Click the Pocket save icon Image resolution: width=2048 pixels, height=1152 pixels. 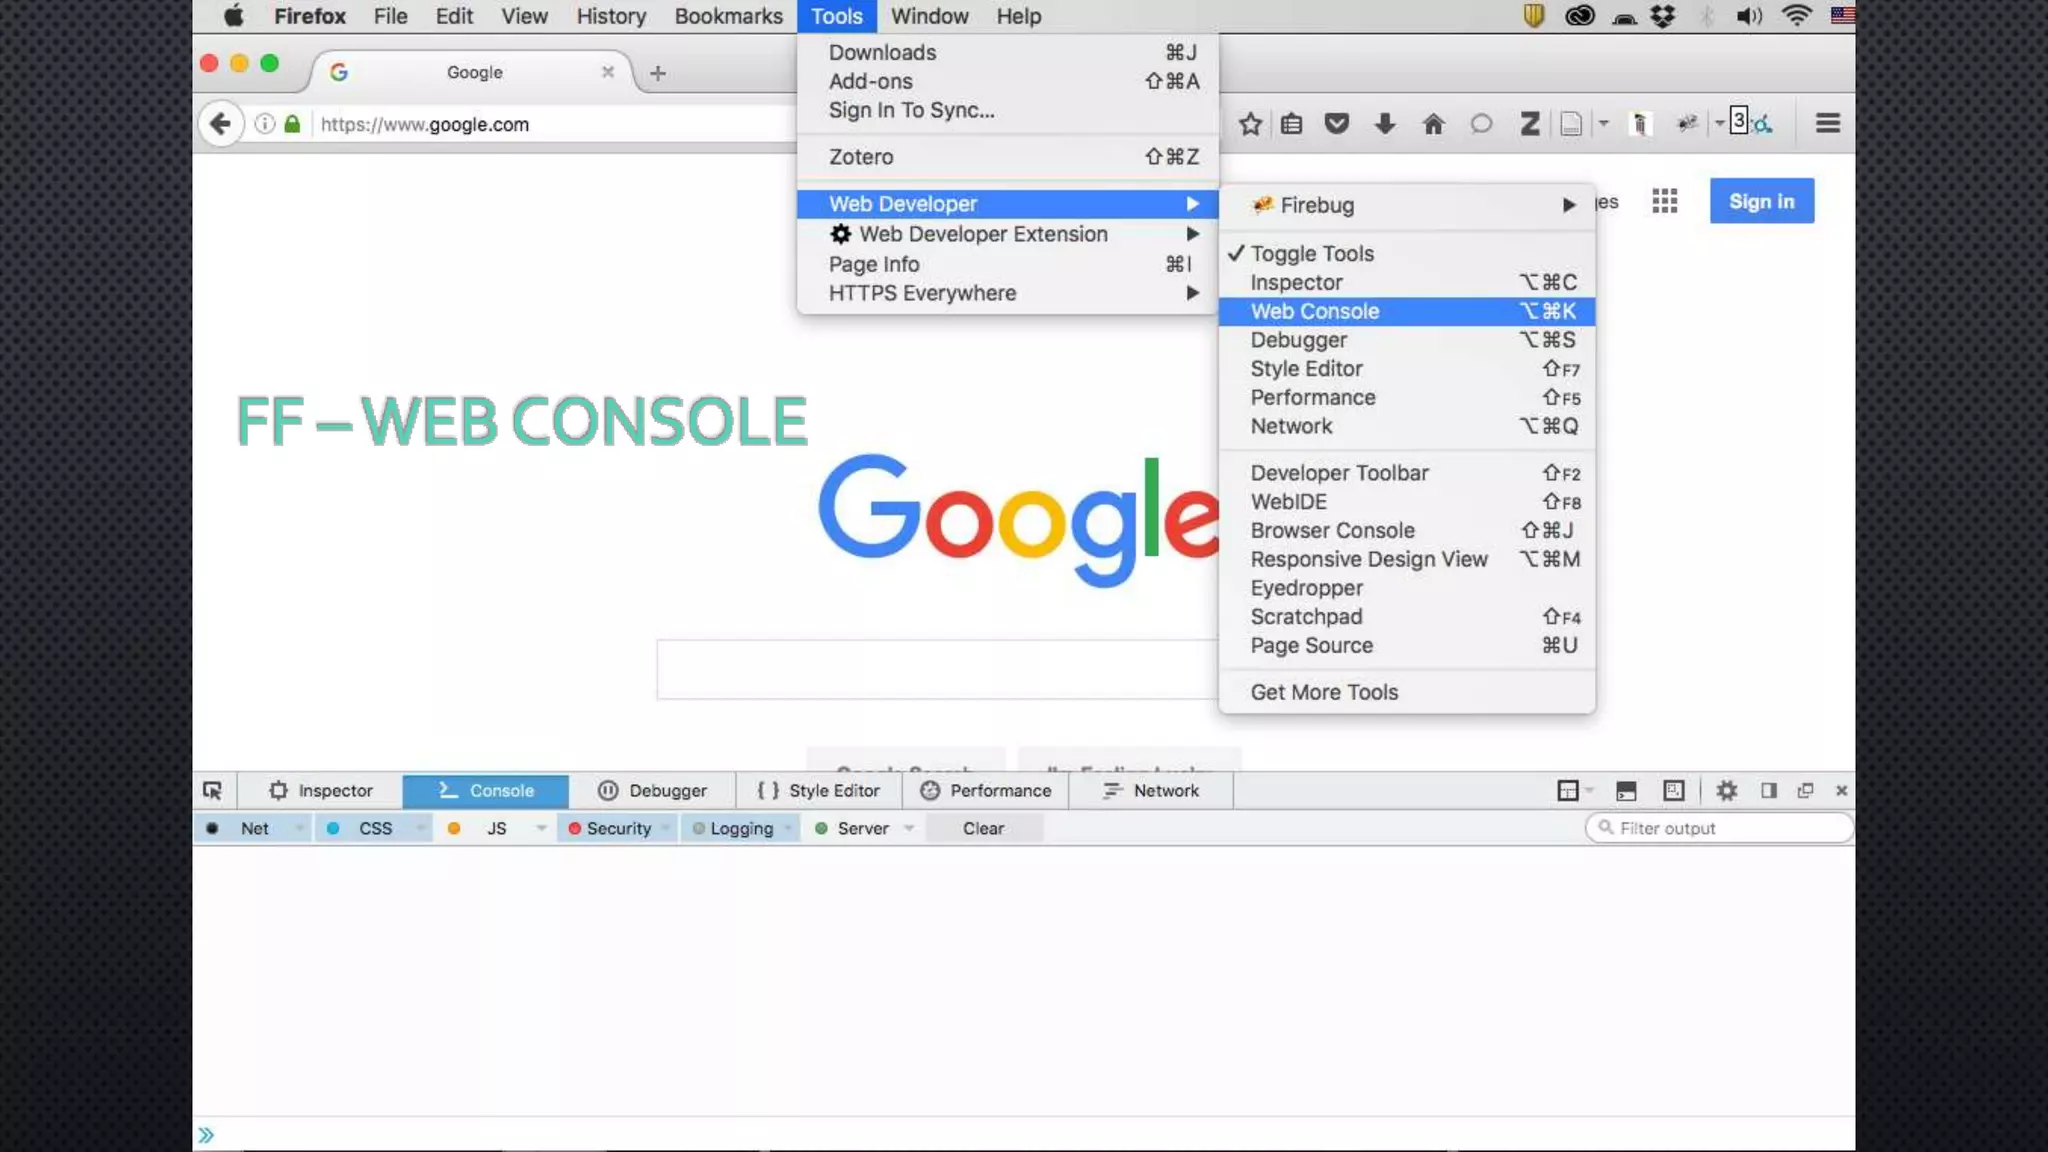1337,124
